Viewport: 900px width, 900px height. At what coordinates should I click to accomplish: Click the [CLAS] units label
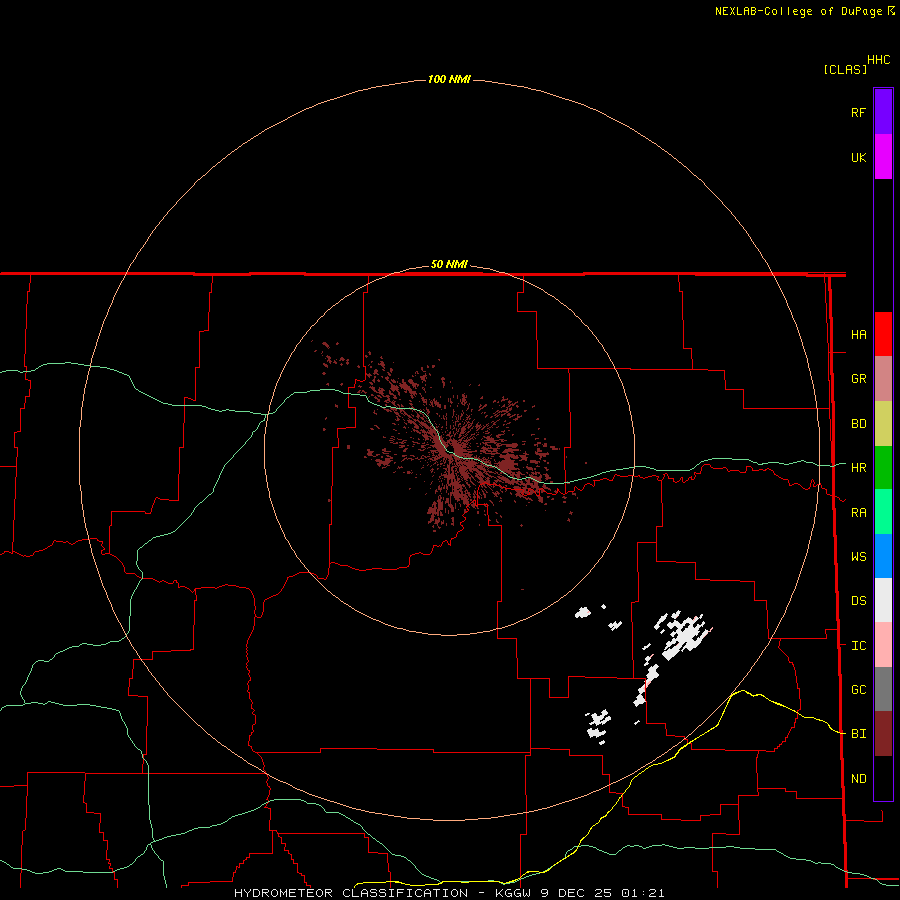(x=845, y=69)
